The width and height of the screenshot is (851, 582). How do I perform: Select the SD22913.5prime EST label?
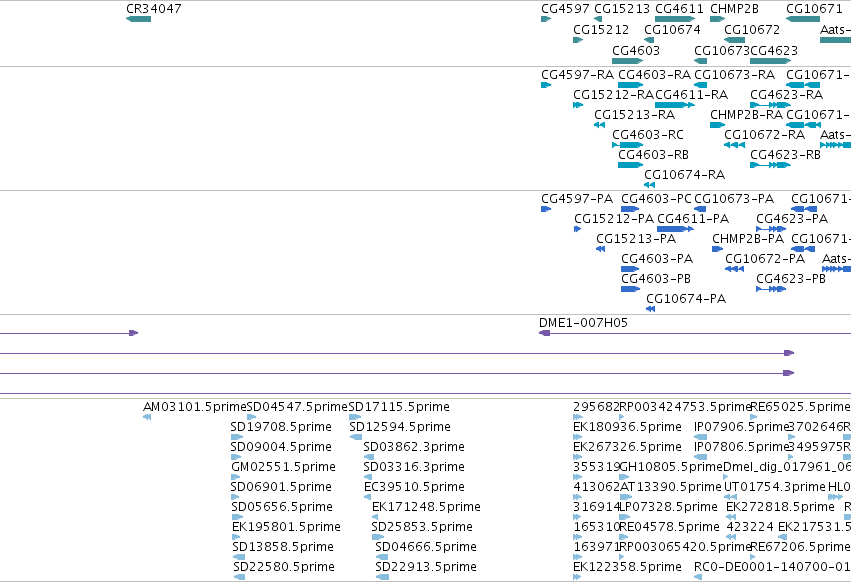point(426,568)
